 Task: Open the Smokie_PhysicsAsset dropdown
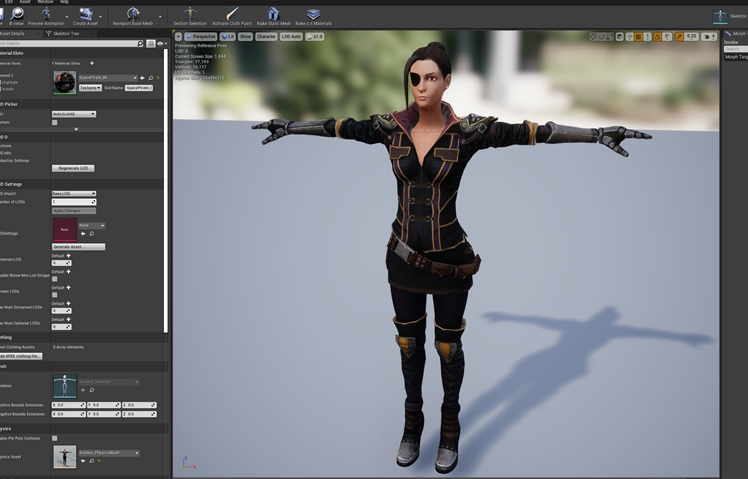coord(109,453)
